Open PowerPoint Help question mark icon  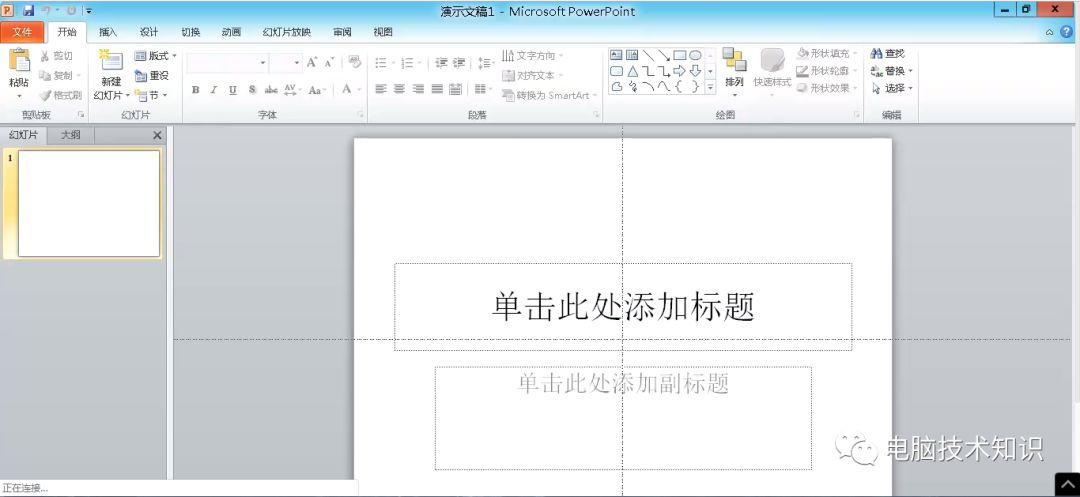click(1068, 32)
